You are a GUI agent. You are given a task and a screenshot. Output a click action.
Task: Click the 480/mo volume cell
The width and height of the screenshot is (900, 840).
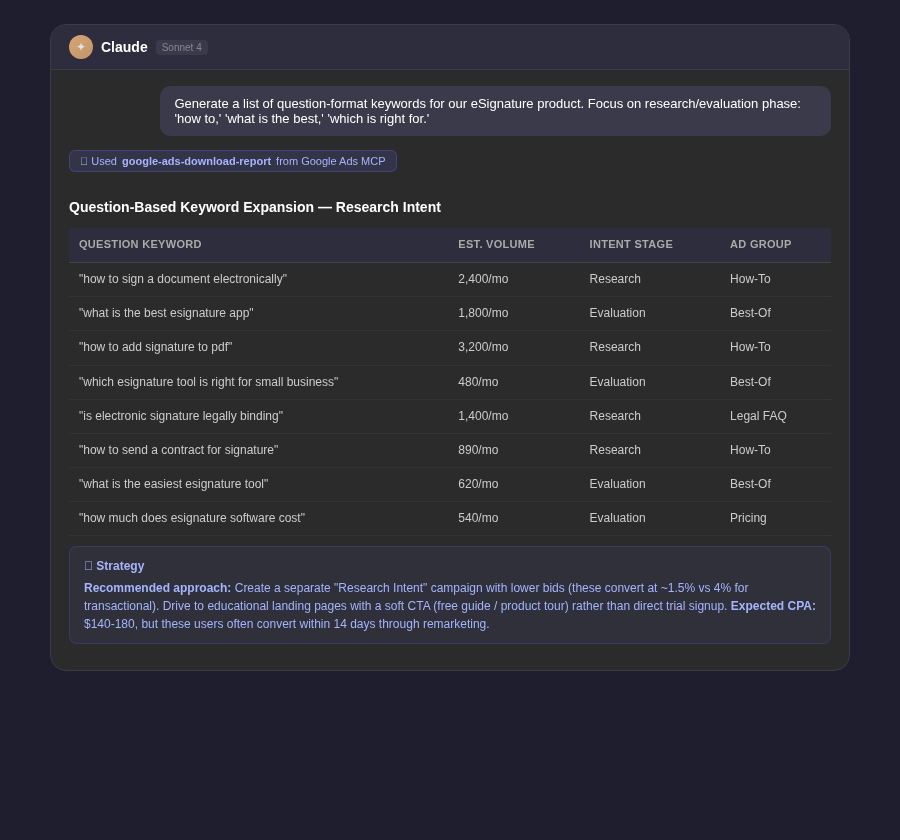(478, 382)
